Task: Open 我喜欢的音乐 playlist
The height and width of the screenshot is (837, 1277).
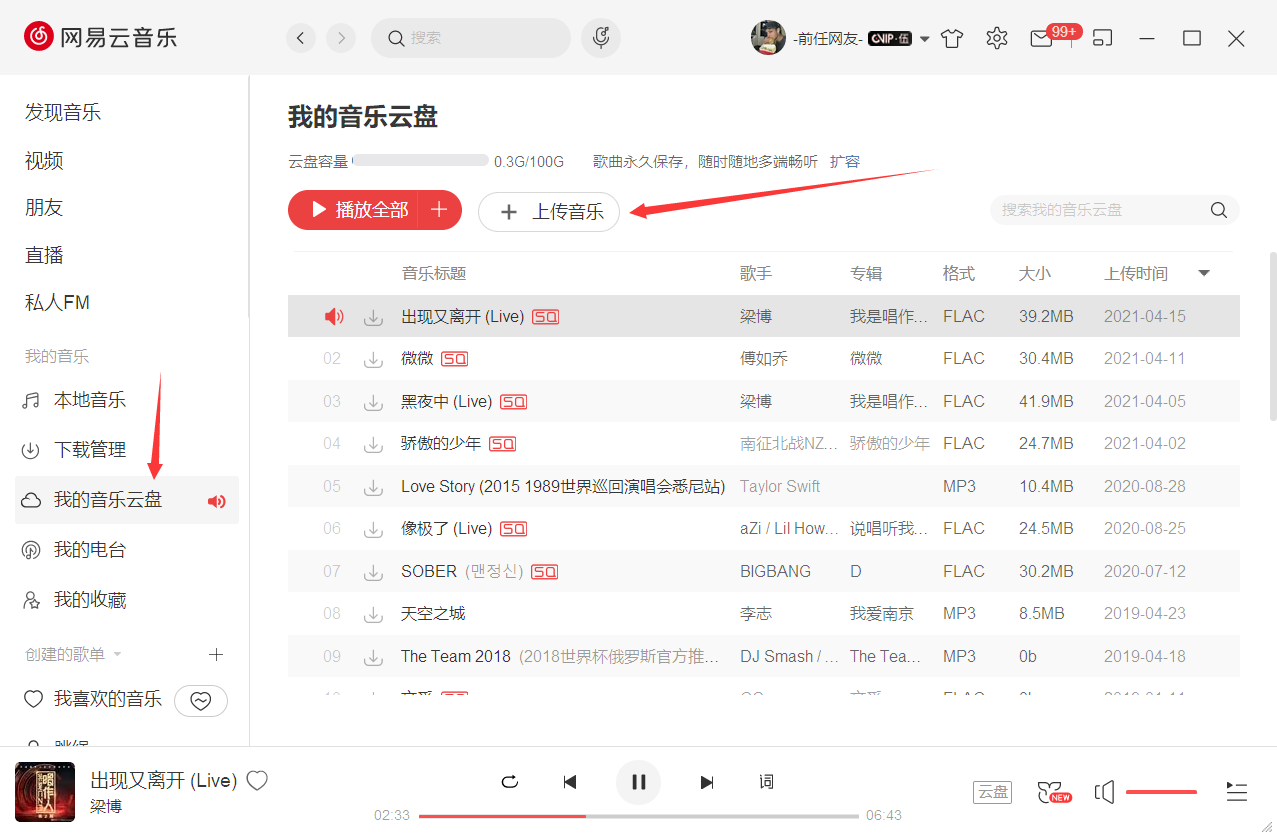Action: coord(94,699)
